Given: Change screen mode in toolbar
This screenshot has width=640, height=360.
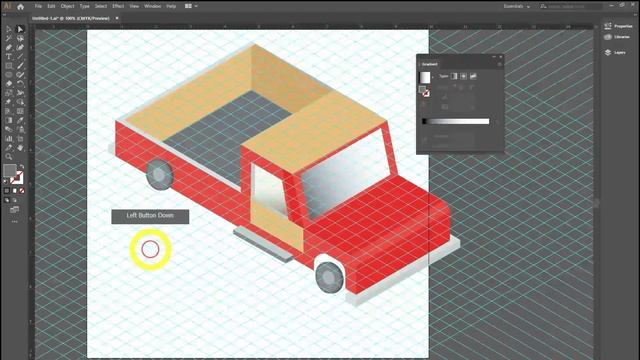Looking at the screenshot, I should point(14,210).
